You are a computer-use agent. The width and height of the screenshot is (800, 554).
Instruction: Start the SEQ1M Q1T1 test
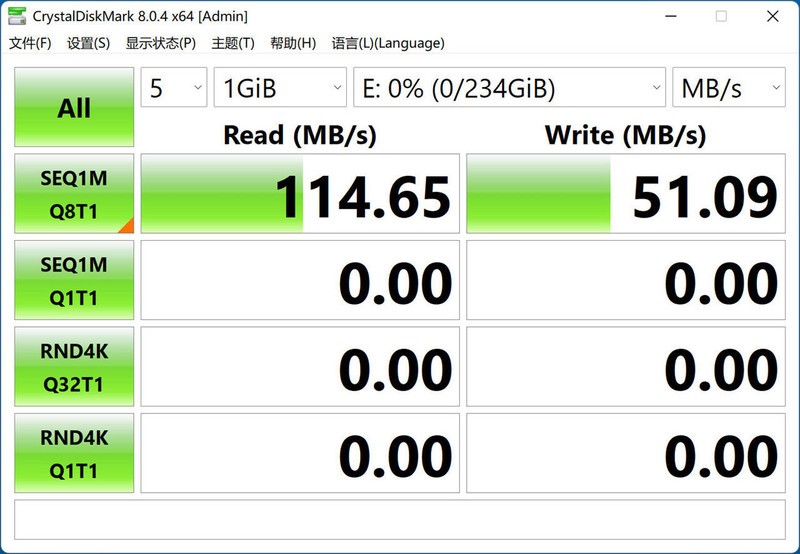click(x=74, y=280)
